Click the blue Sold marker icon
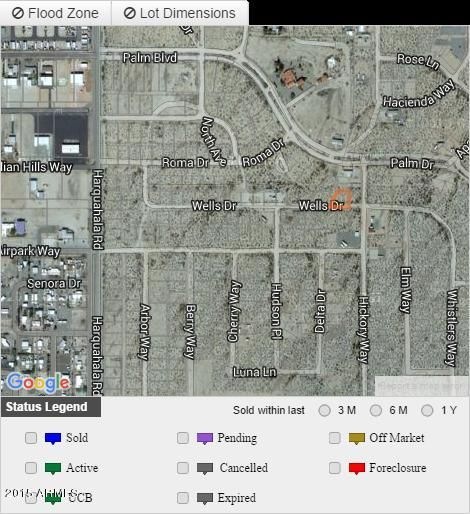This screenshot has height=514, width=470. click(53, 438)
